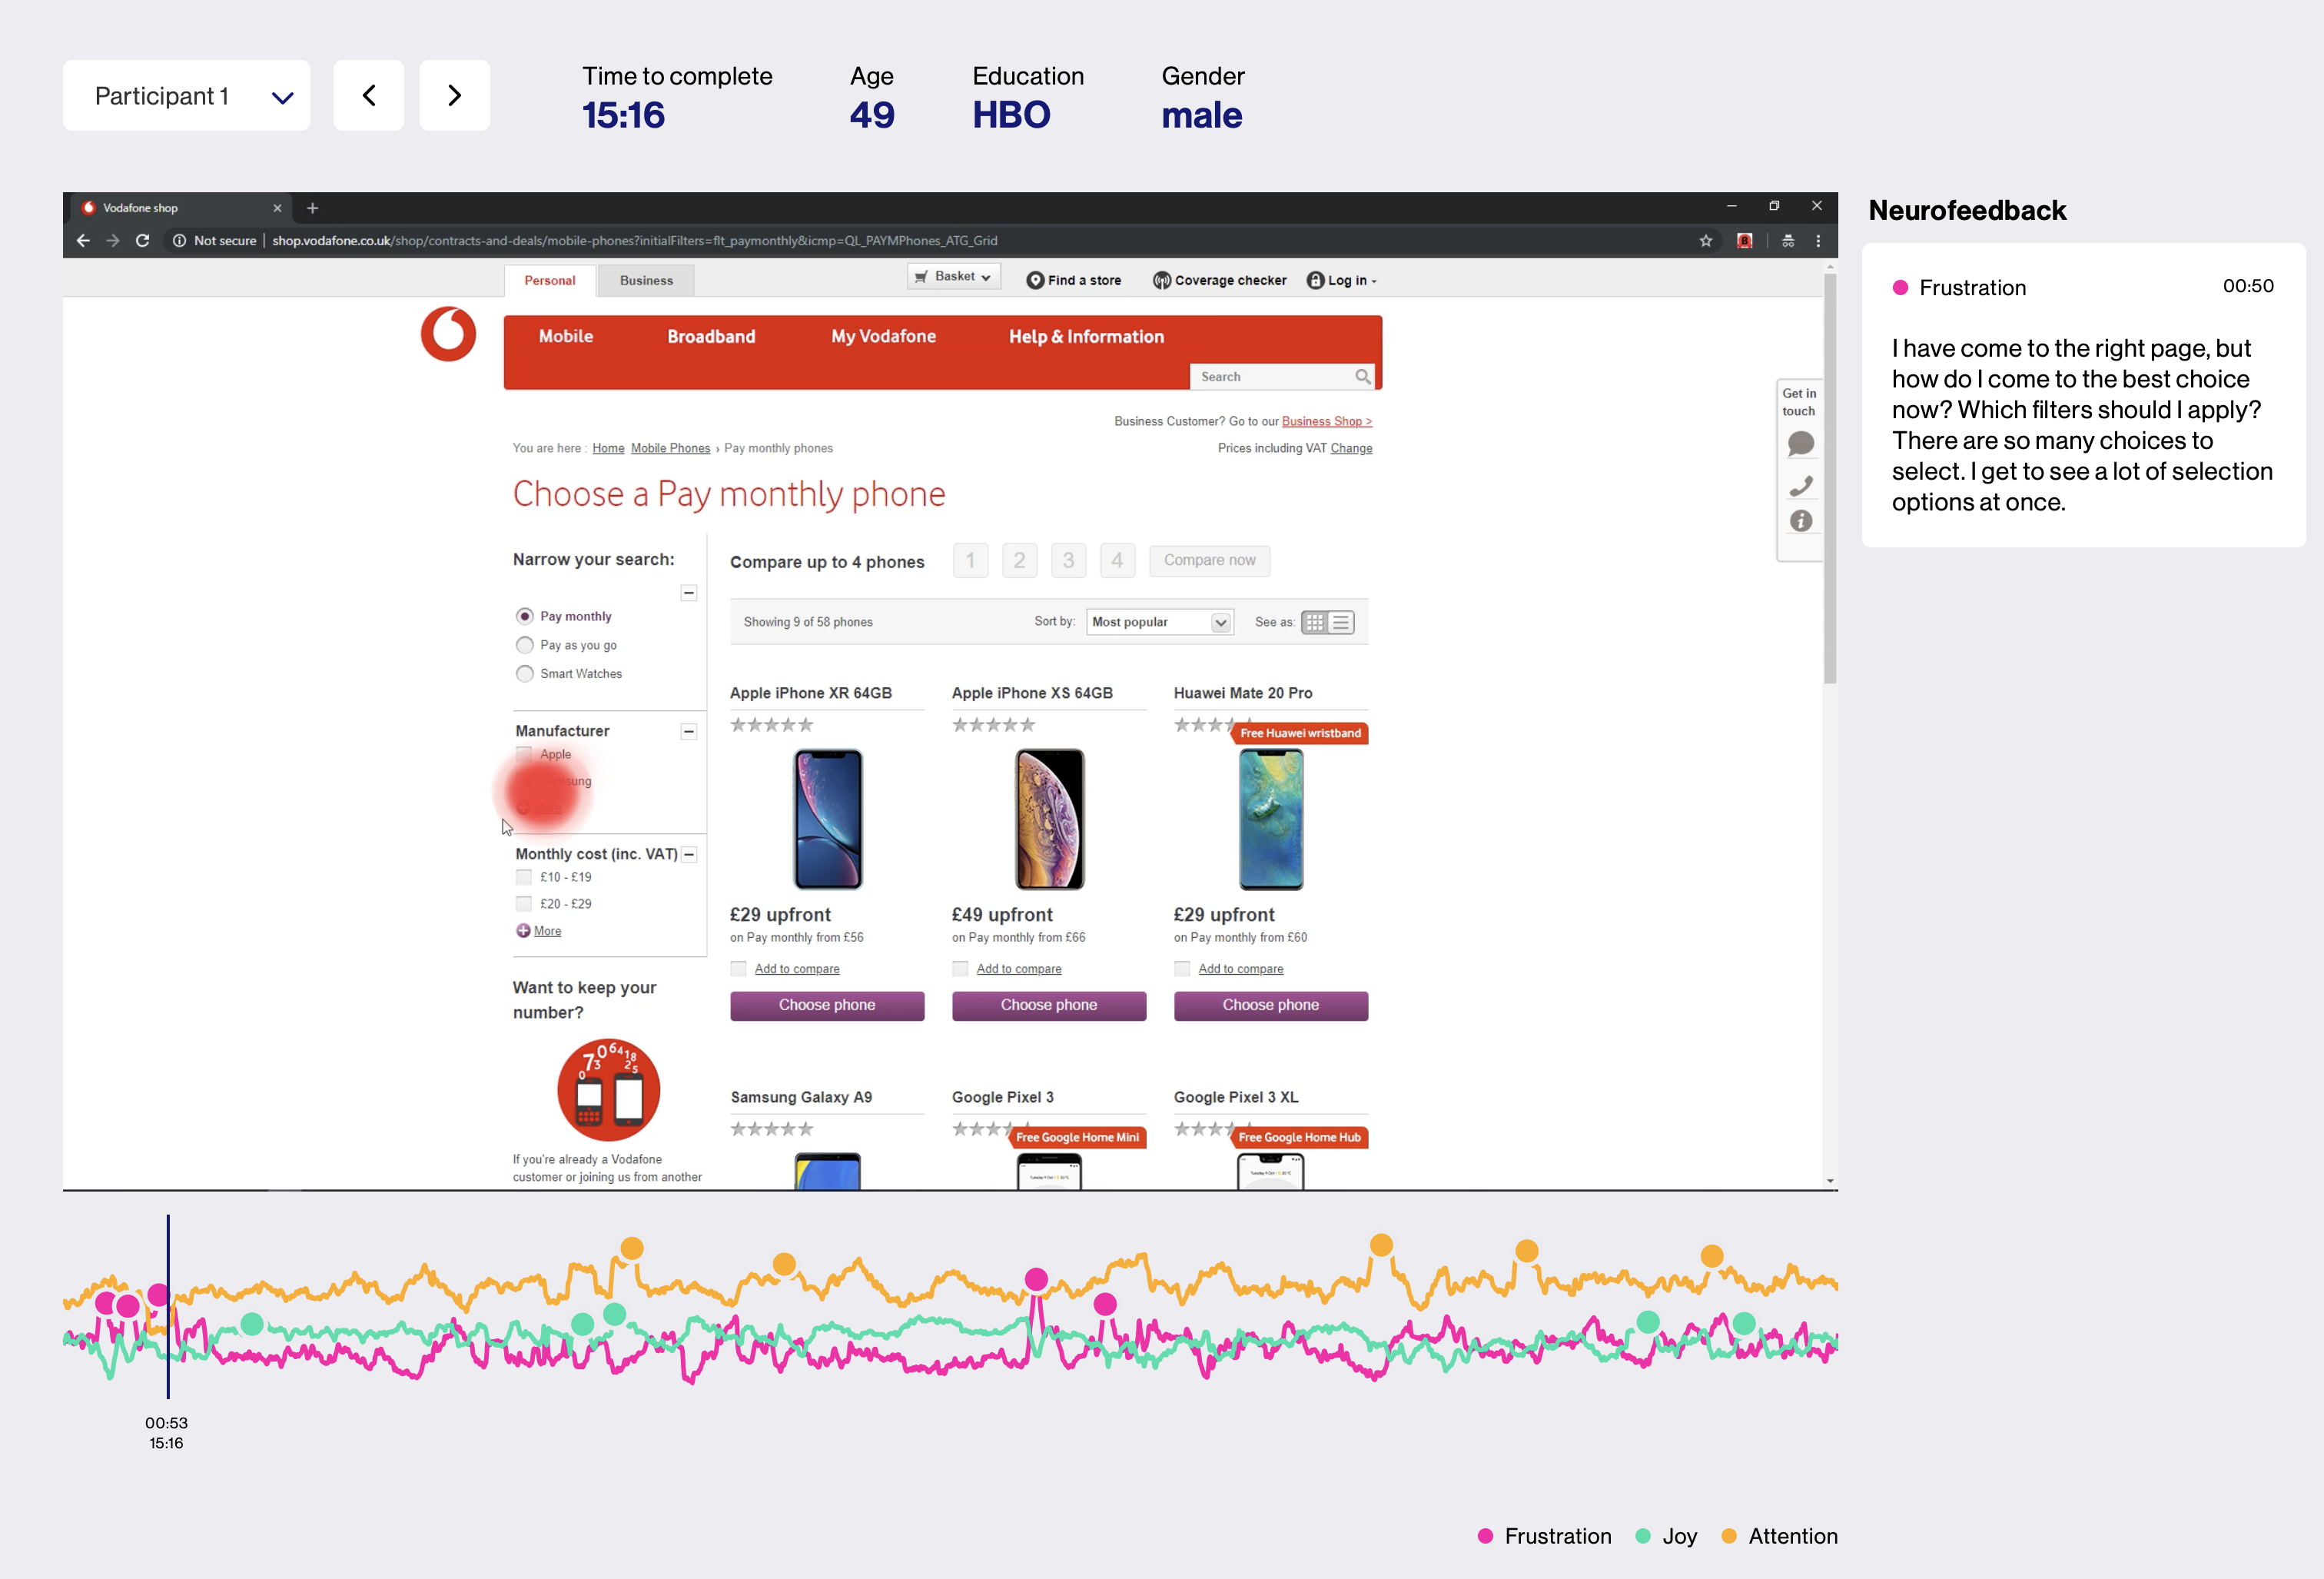Click the highest Attention marker near timeline start

point(632,1248)
